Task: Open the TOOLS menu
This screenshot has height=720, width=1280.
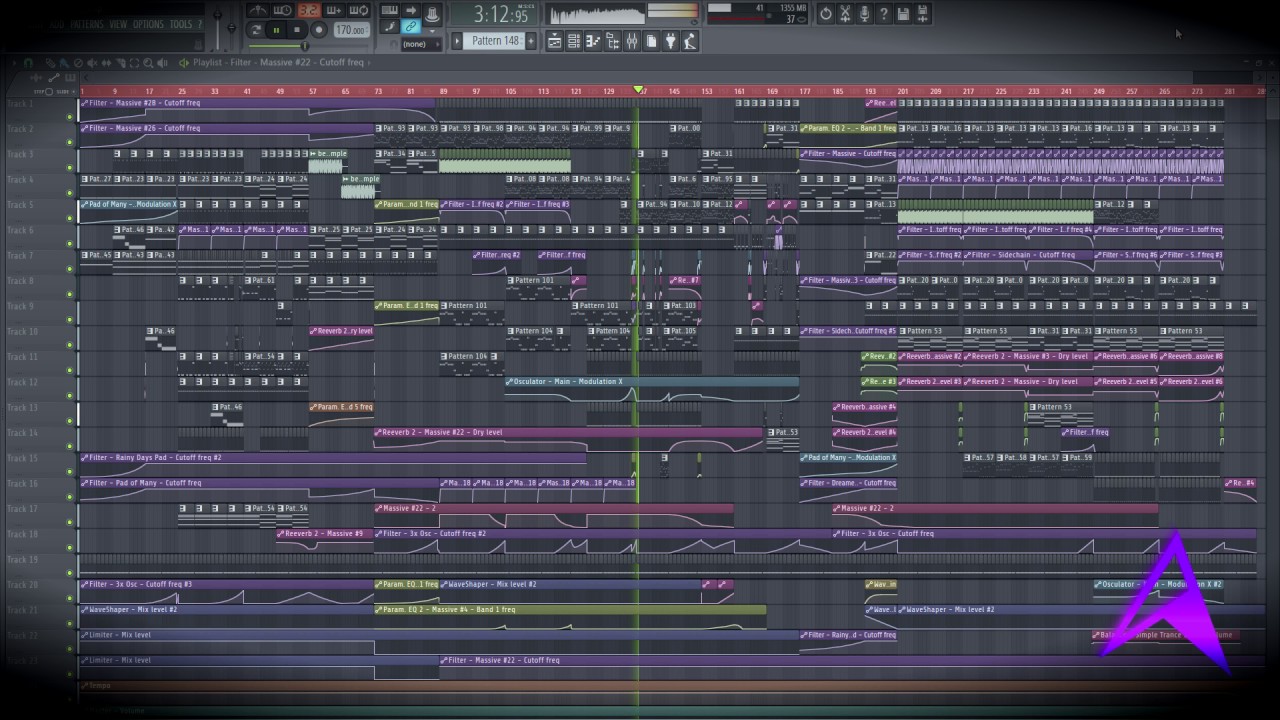Action: (x=181, y=24)
